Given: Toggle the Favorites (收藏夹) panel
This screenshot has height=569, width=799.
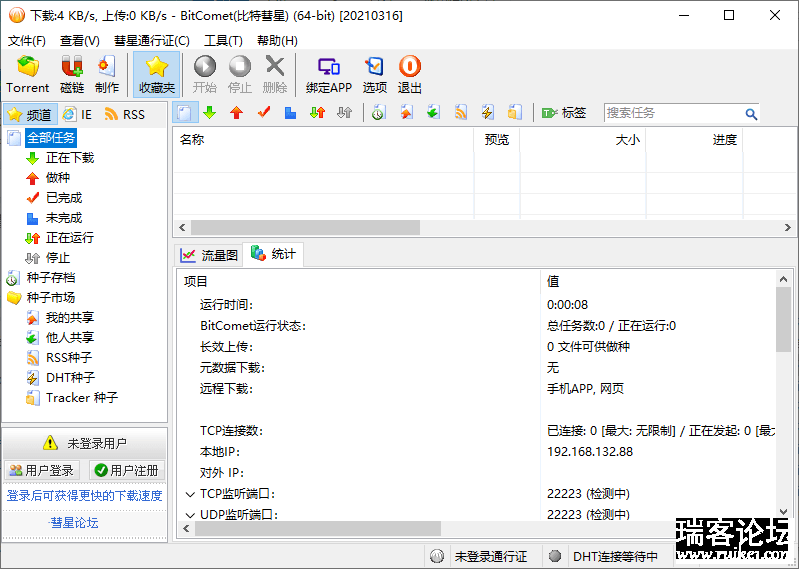Looking at the screenshot, I should tap(156, 74).
